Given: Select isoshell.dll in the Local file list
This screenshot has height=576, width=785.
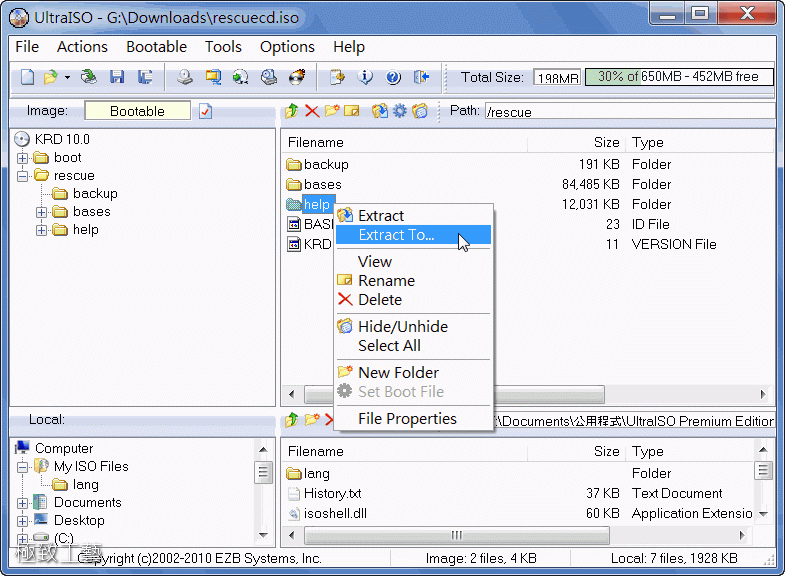Looking at the screenshot, I should [x=327, y=513].
